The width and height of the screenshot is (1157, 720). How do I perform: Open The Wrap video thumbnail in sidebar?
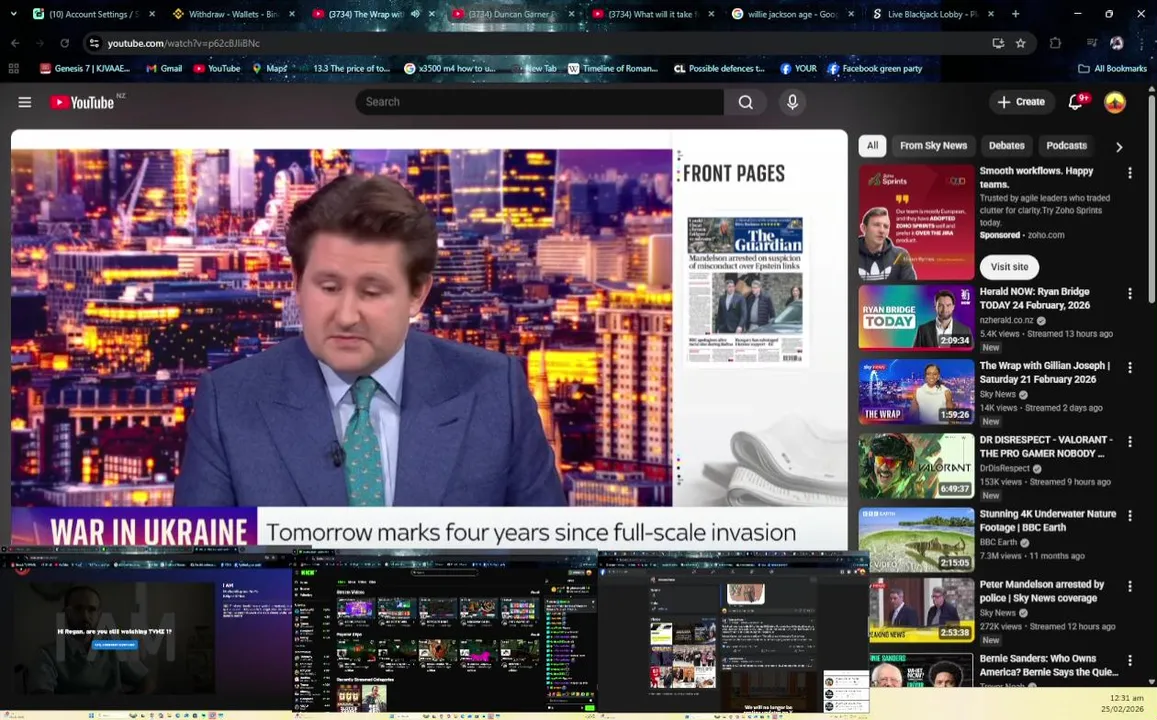[x=916, y=392]
